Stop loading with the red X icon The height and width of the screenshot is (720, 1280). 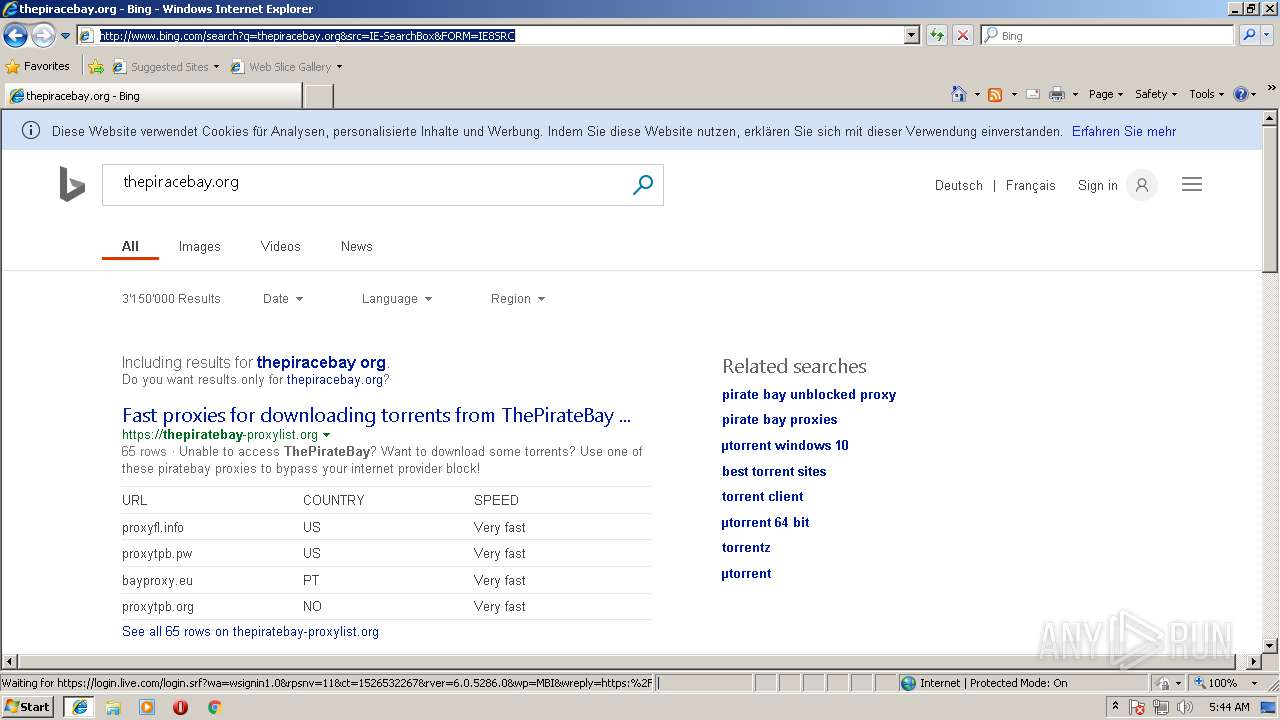[963, 36]
